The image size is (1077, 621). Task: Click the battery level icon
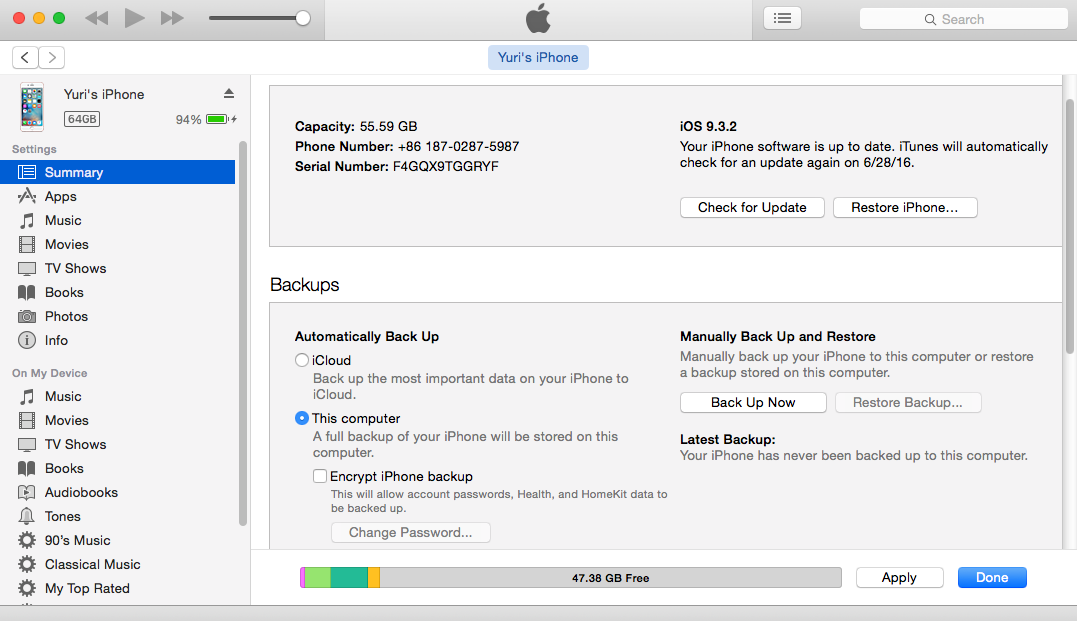click(x=218, y=120)
